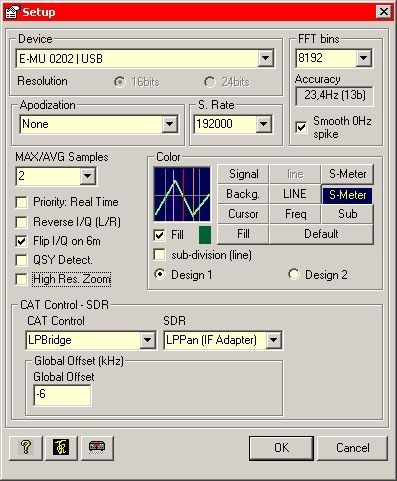Screen dimensions: 397x481
Task: Click the Signal color button
Action: pyautogui.click(x=243, y=174)
